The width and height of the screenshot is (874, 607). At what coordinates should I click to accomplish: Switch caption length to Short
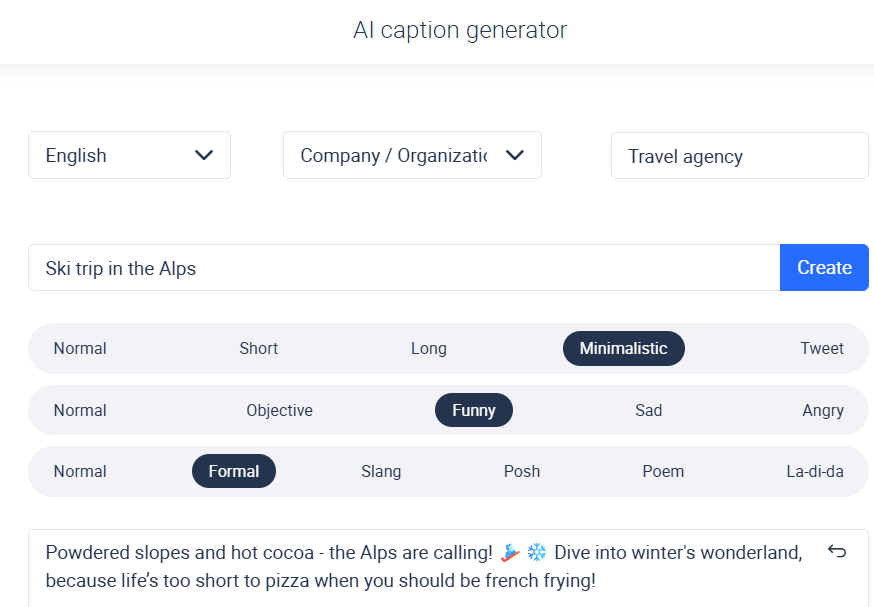(258, 348)
